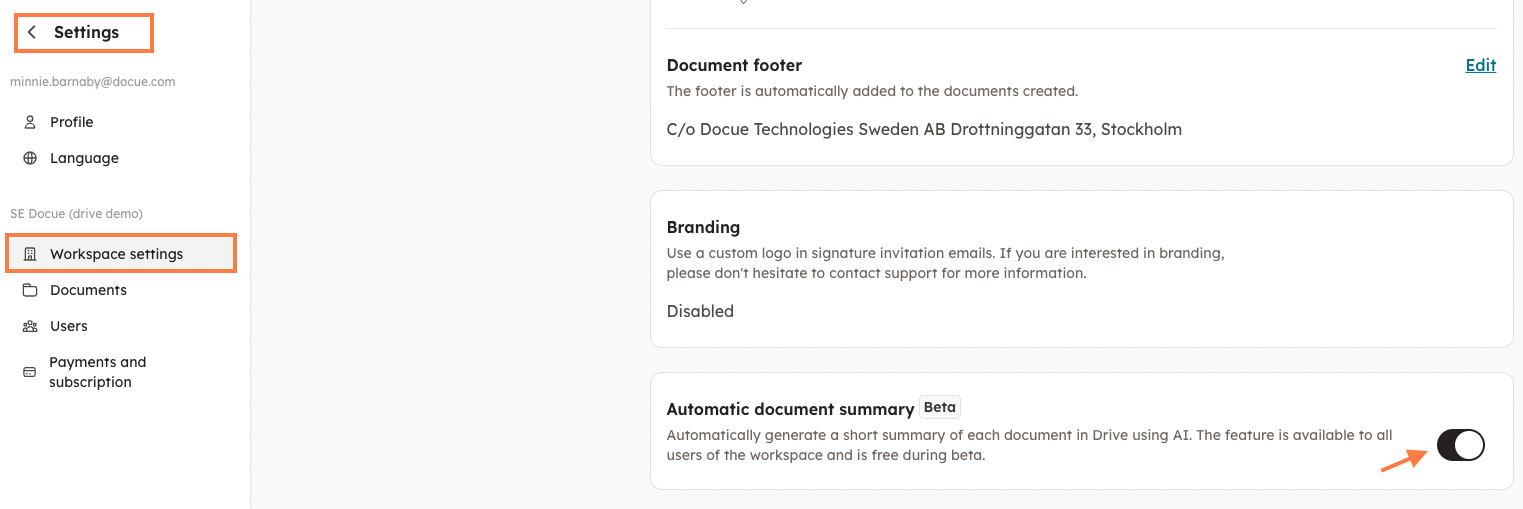The height and width of the screenshot is (509, 1523).
Task: Click the Payments credit card icon
Action: point(30,372)
